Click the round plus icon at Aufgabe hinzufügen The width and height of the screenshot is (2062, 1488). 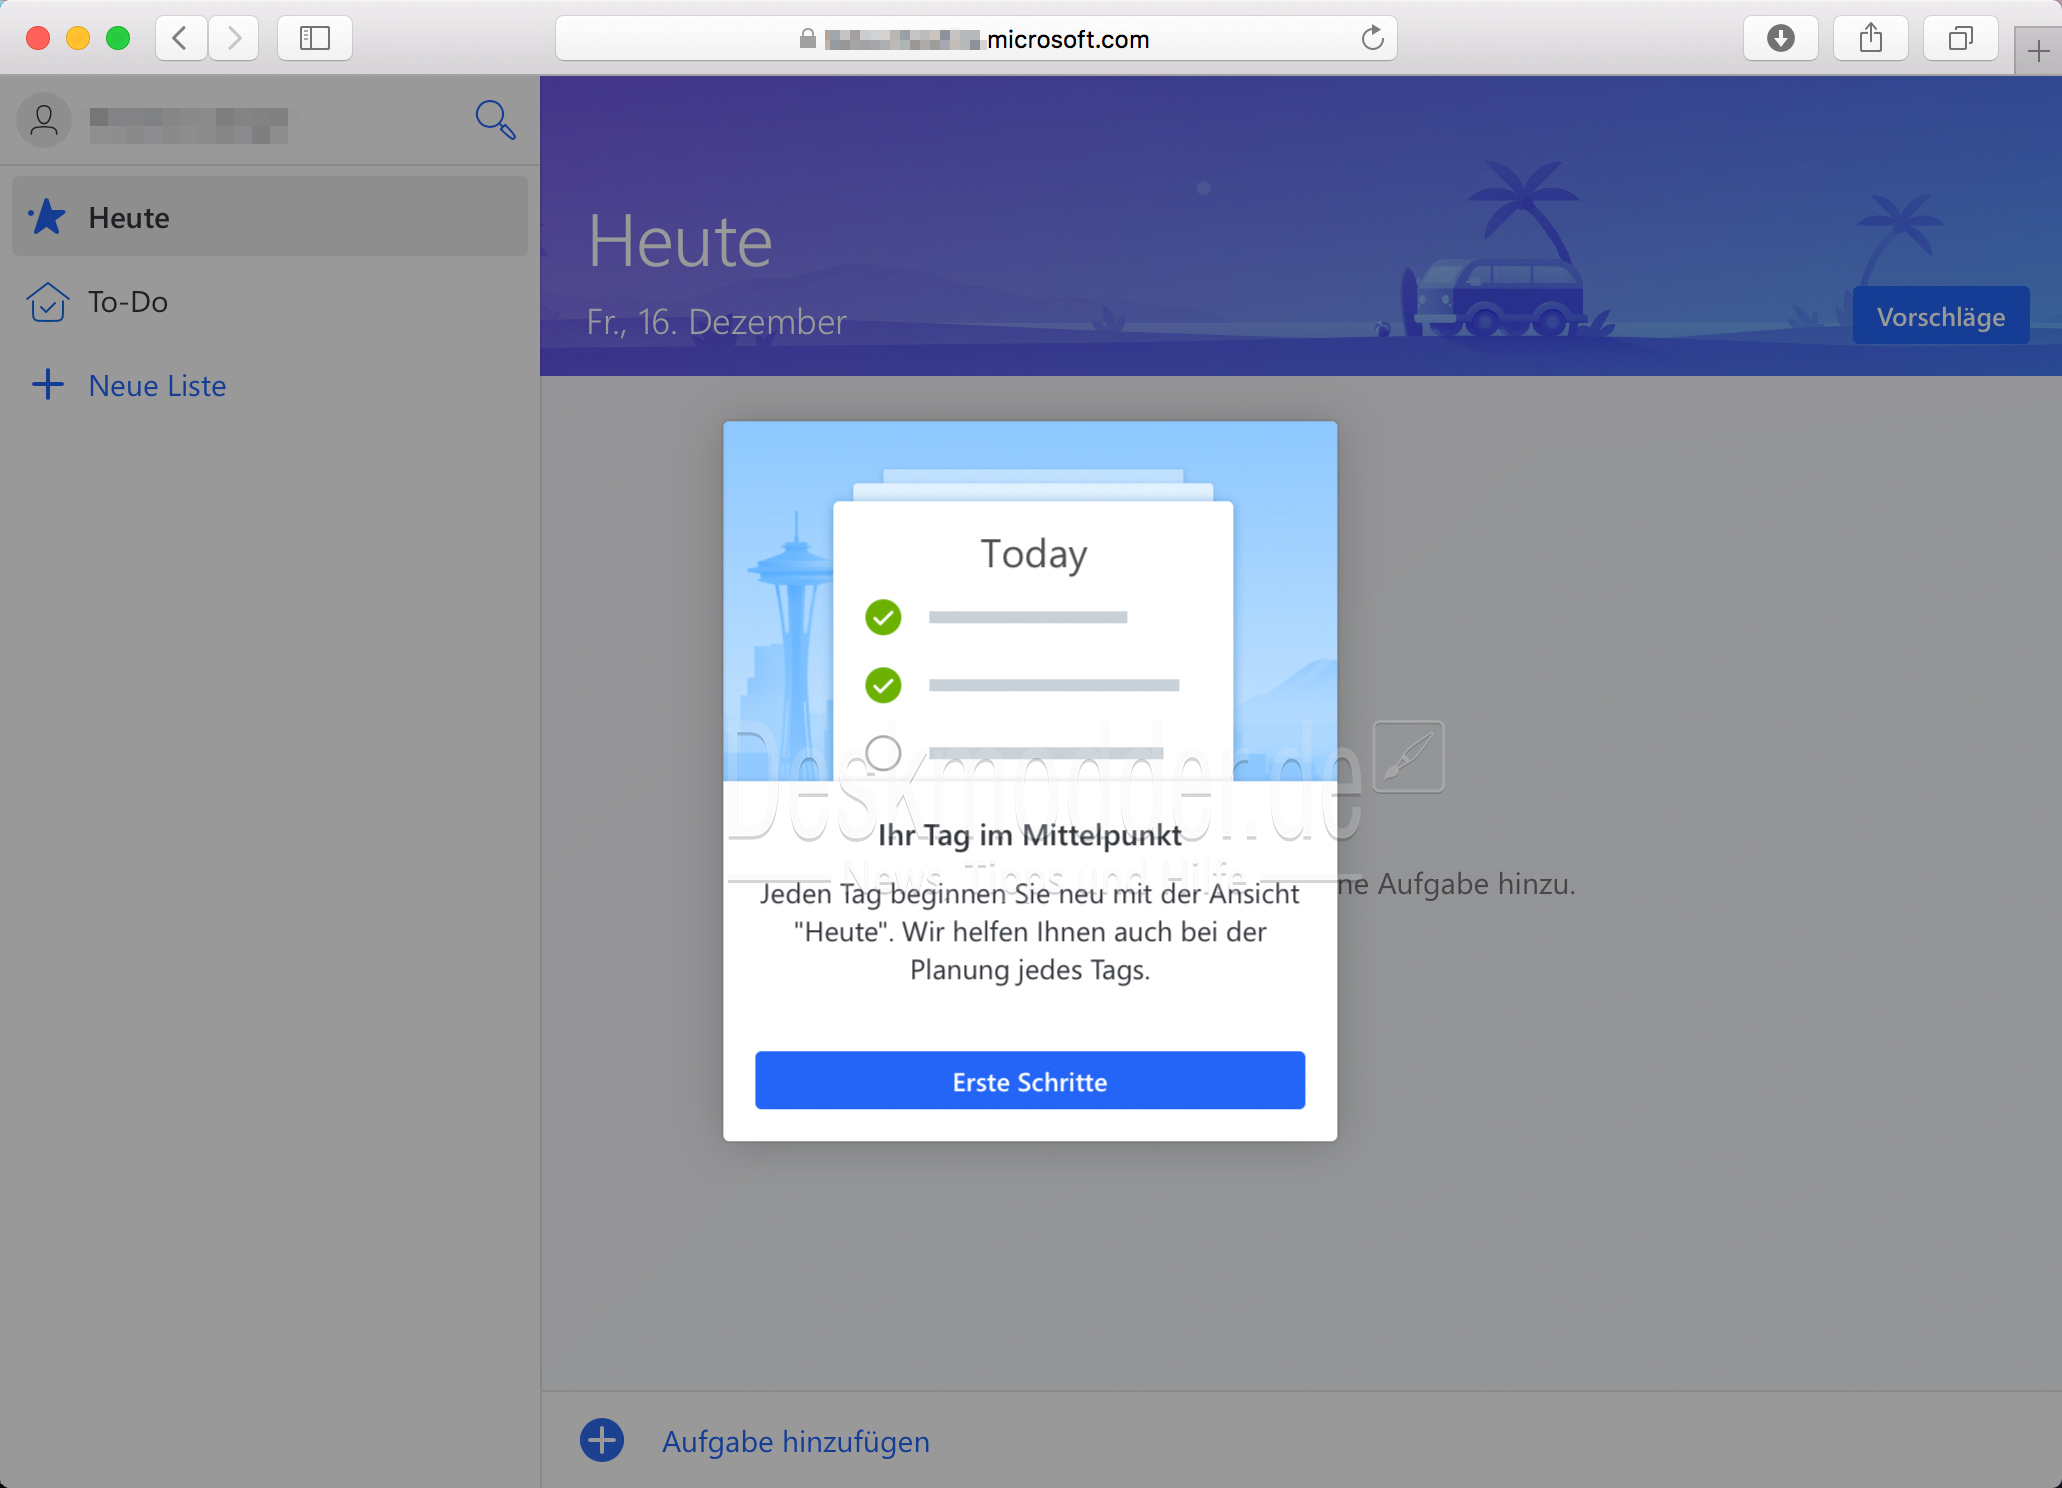point(602,1440)
